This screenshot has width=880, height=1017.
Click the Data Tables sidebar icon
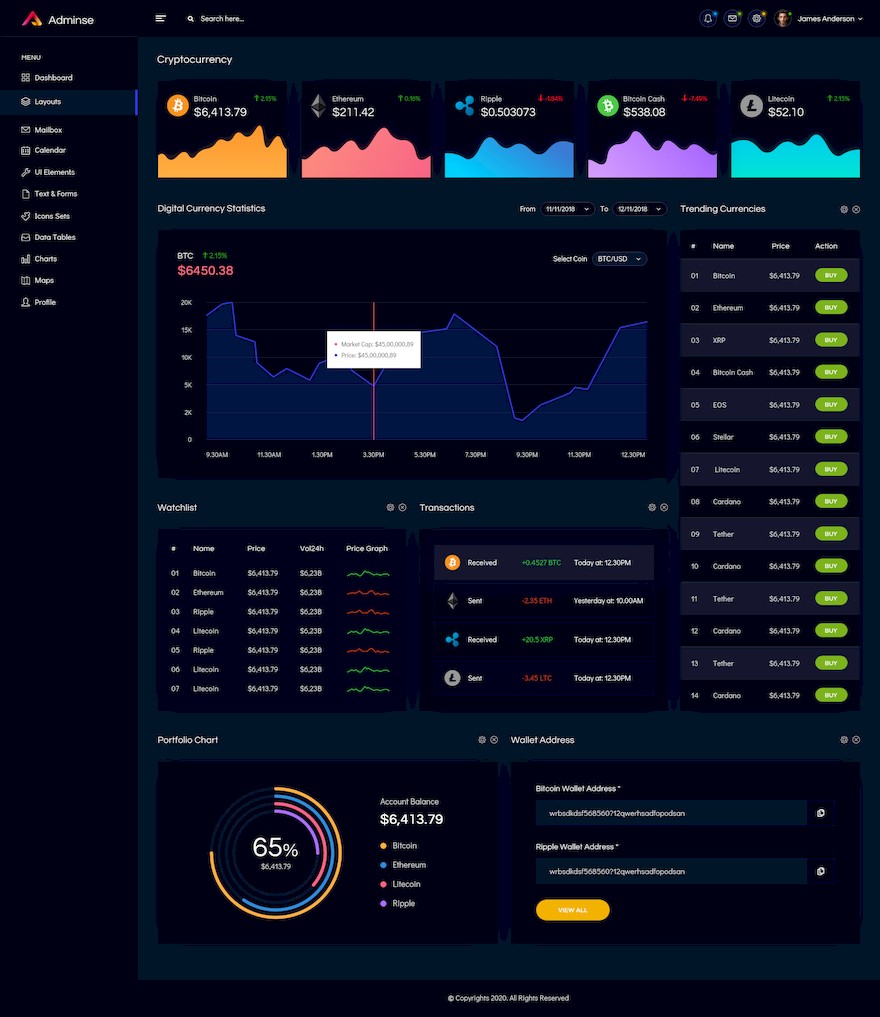(x=25, y=237)
